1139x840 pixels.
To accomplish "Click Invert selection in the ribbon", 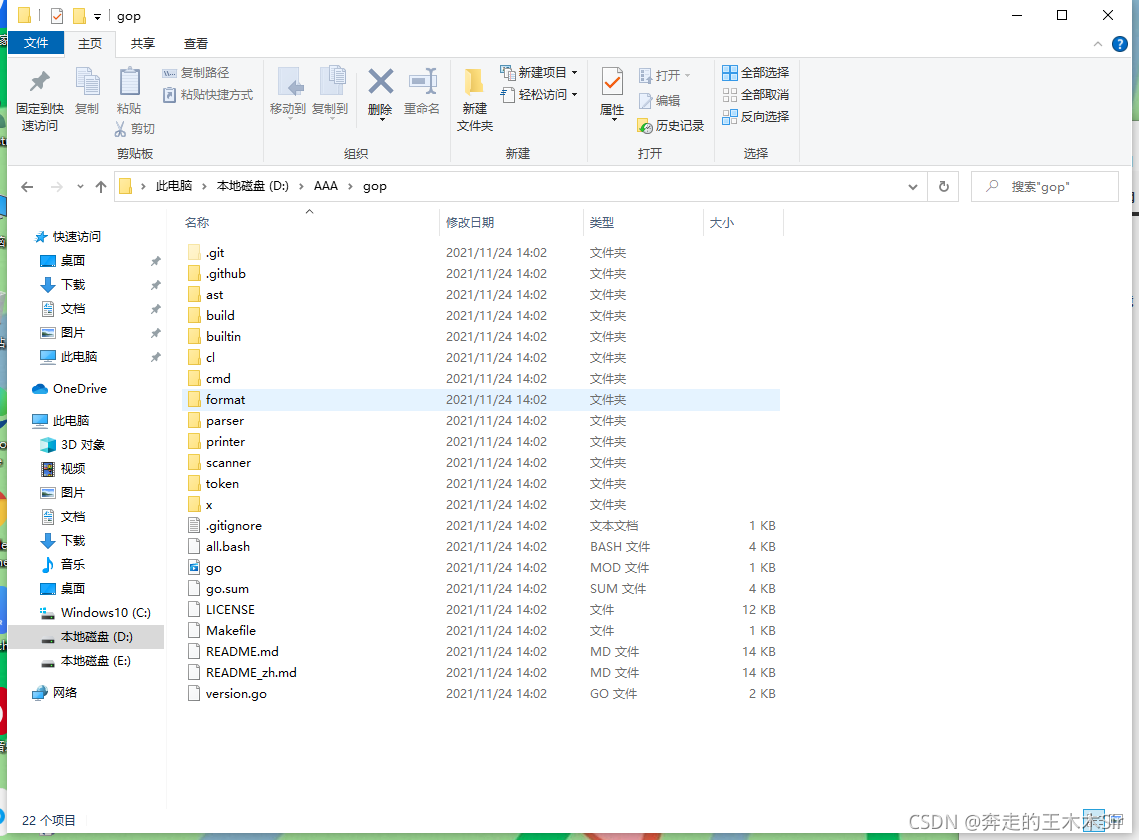I will 755,116.
